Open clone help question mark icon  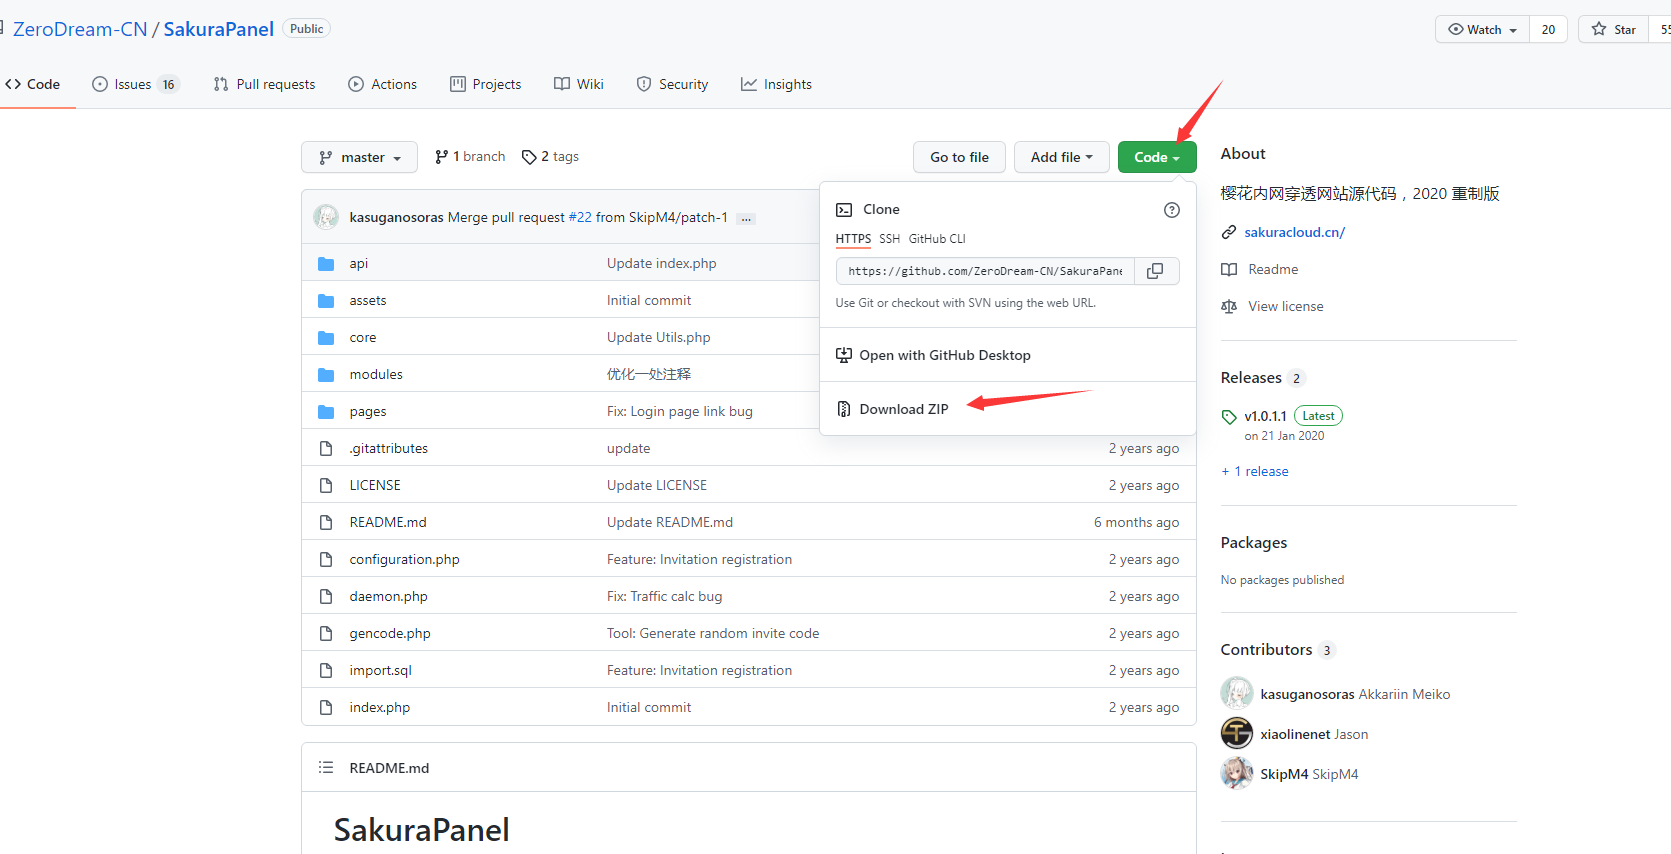tap(1172, 210)
